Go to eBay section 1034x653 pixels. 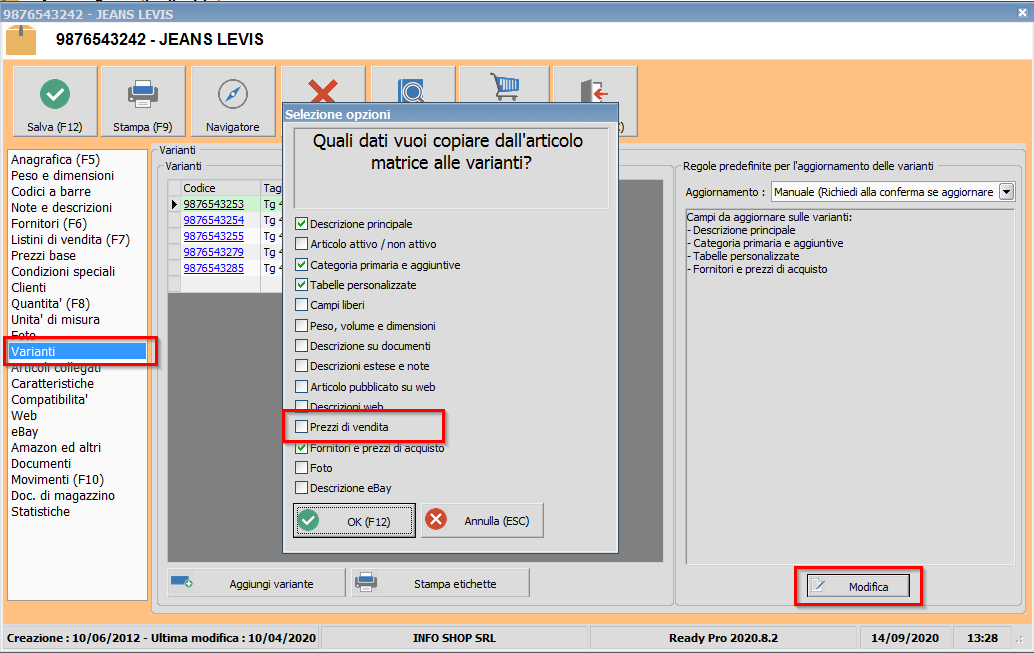[x=24, y=431]
